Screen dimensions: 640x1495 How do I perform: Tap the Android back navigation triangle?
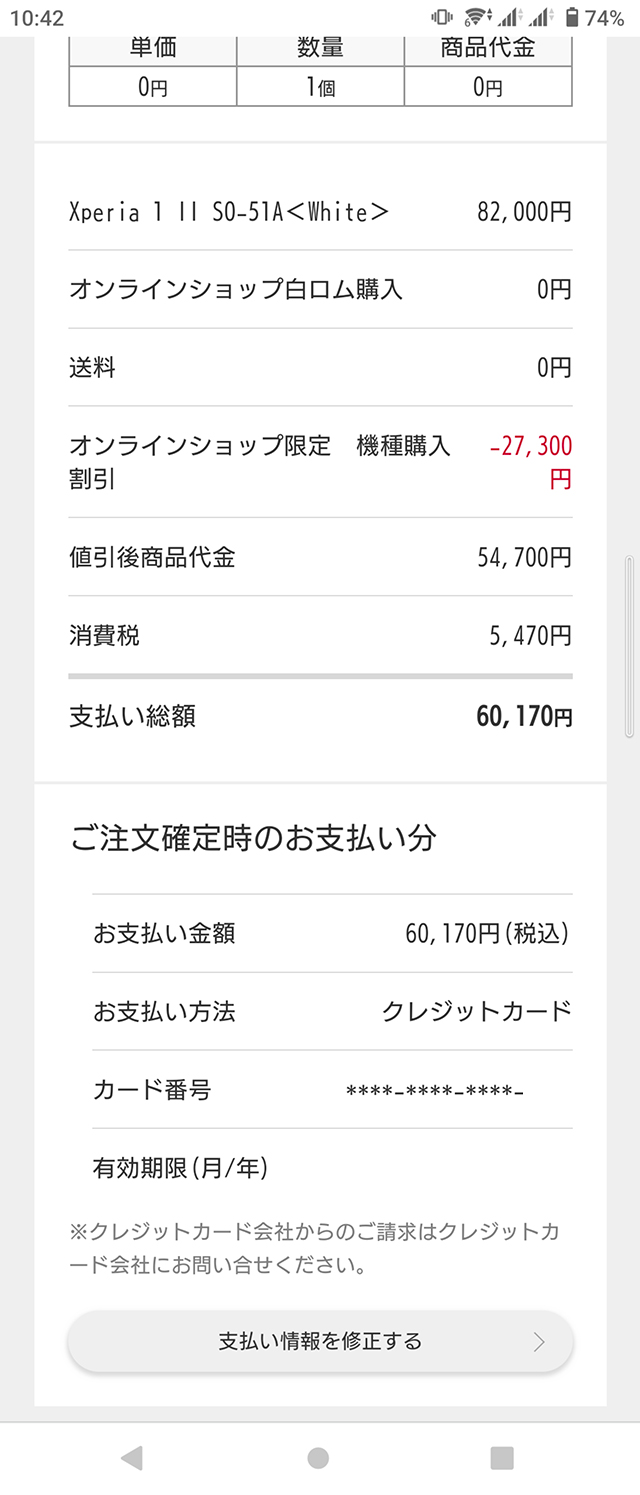pos(131,1458)
